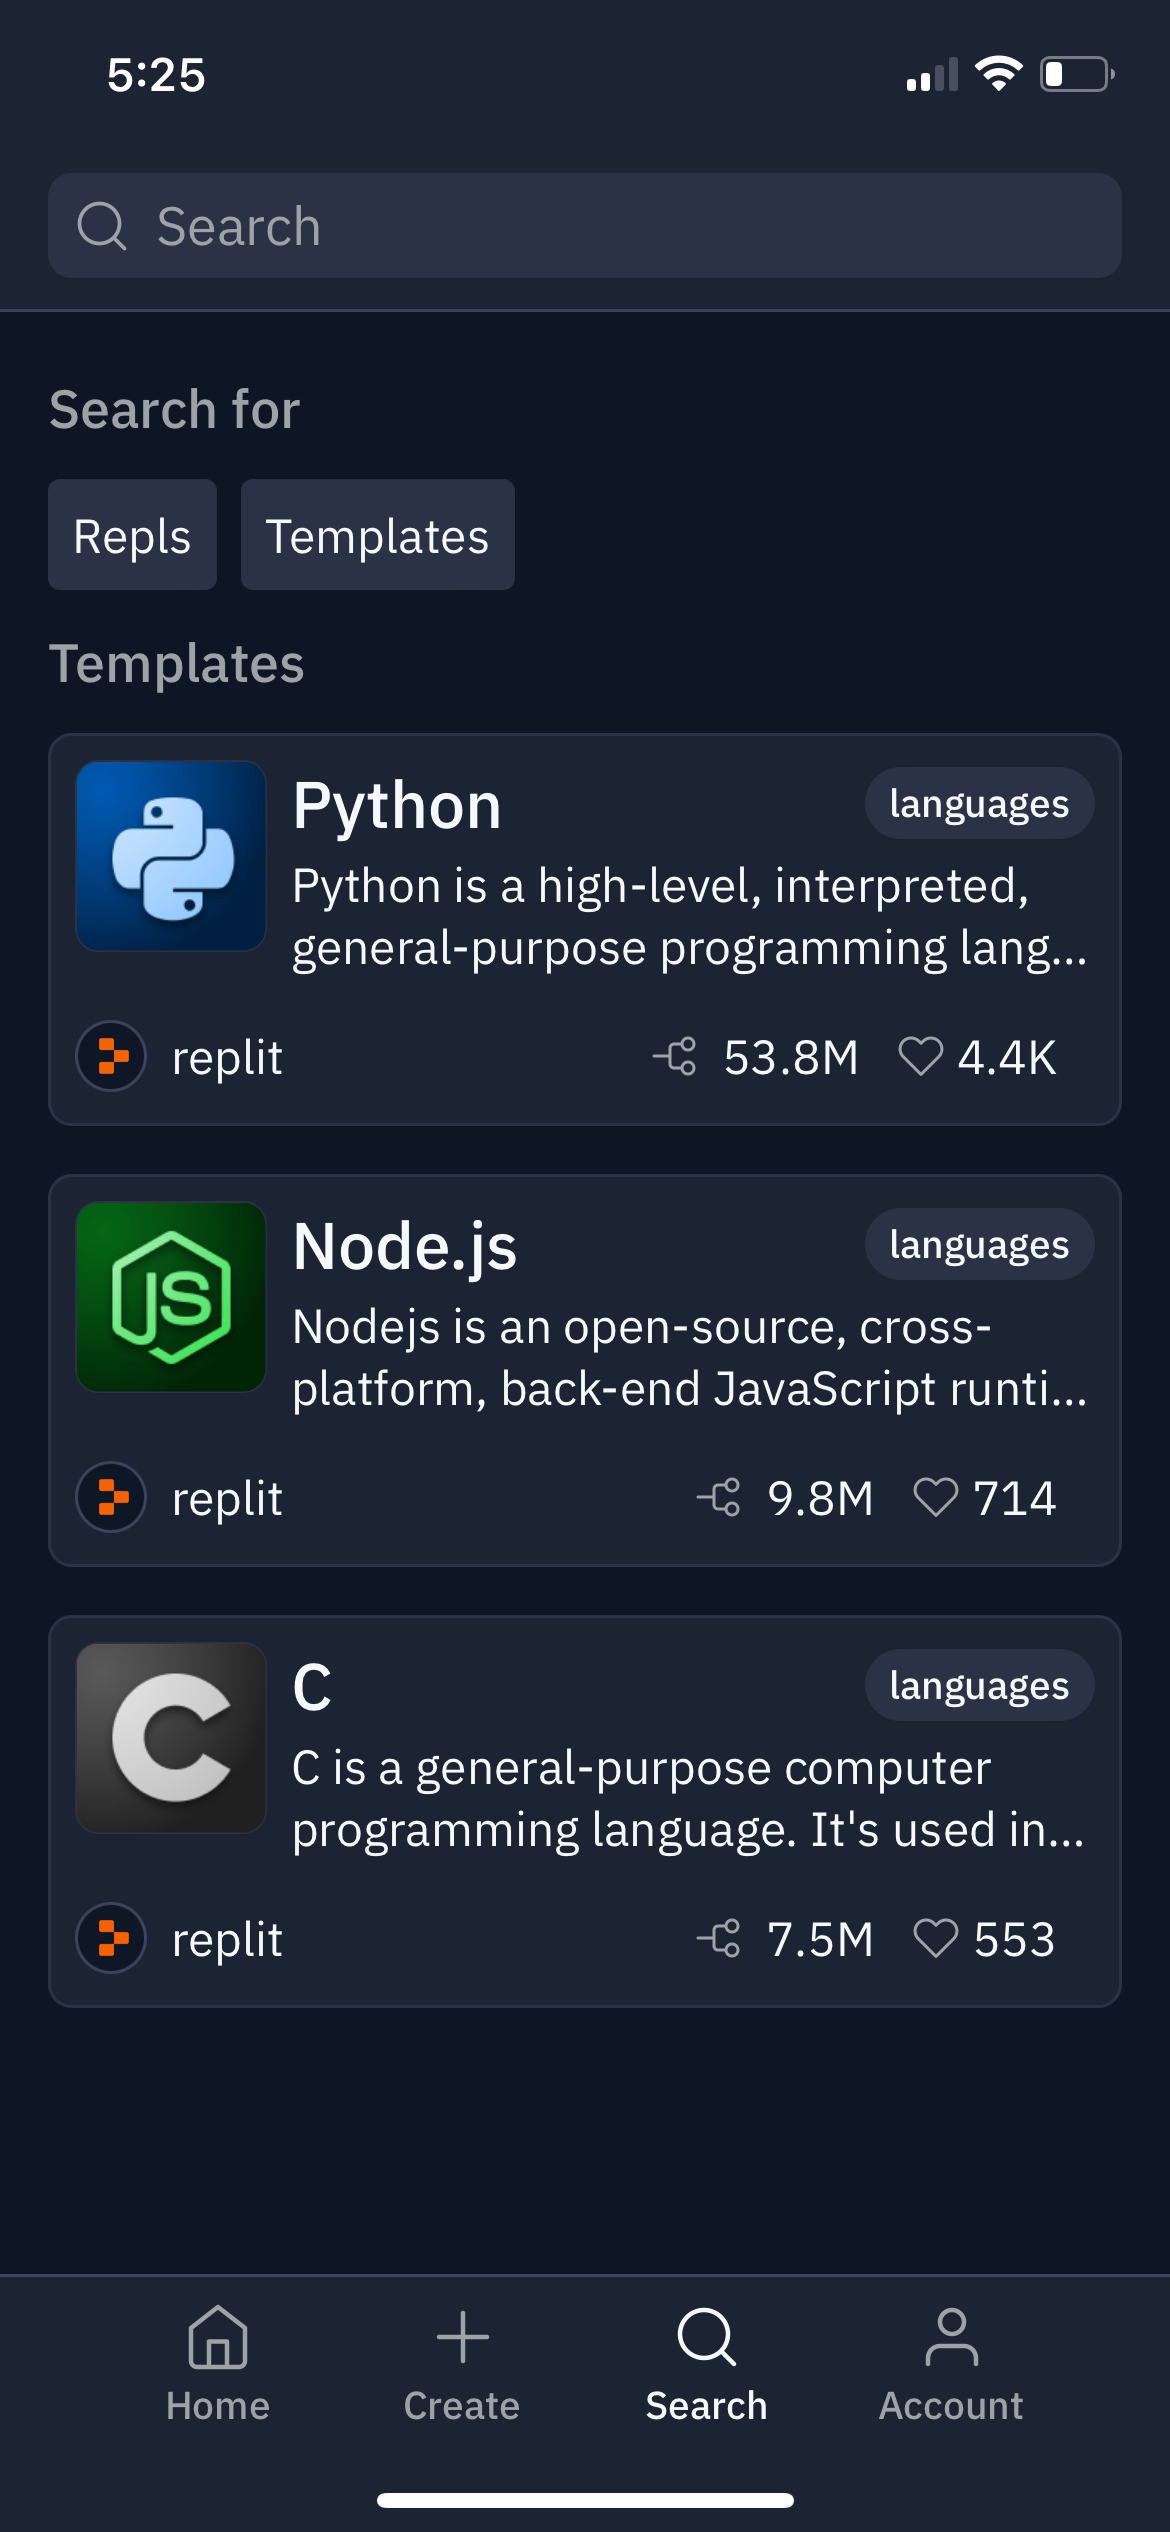The height and width of the screenshot is (2532, 1170).
Task: Select the Search tab in bottom bar
Action: tap(706, 2365)
